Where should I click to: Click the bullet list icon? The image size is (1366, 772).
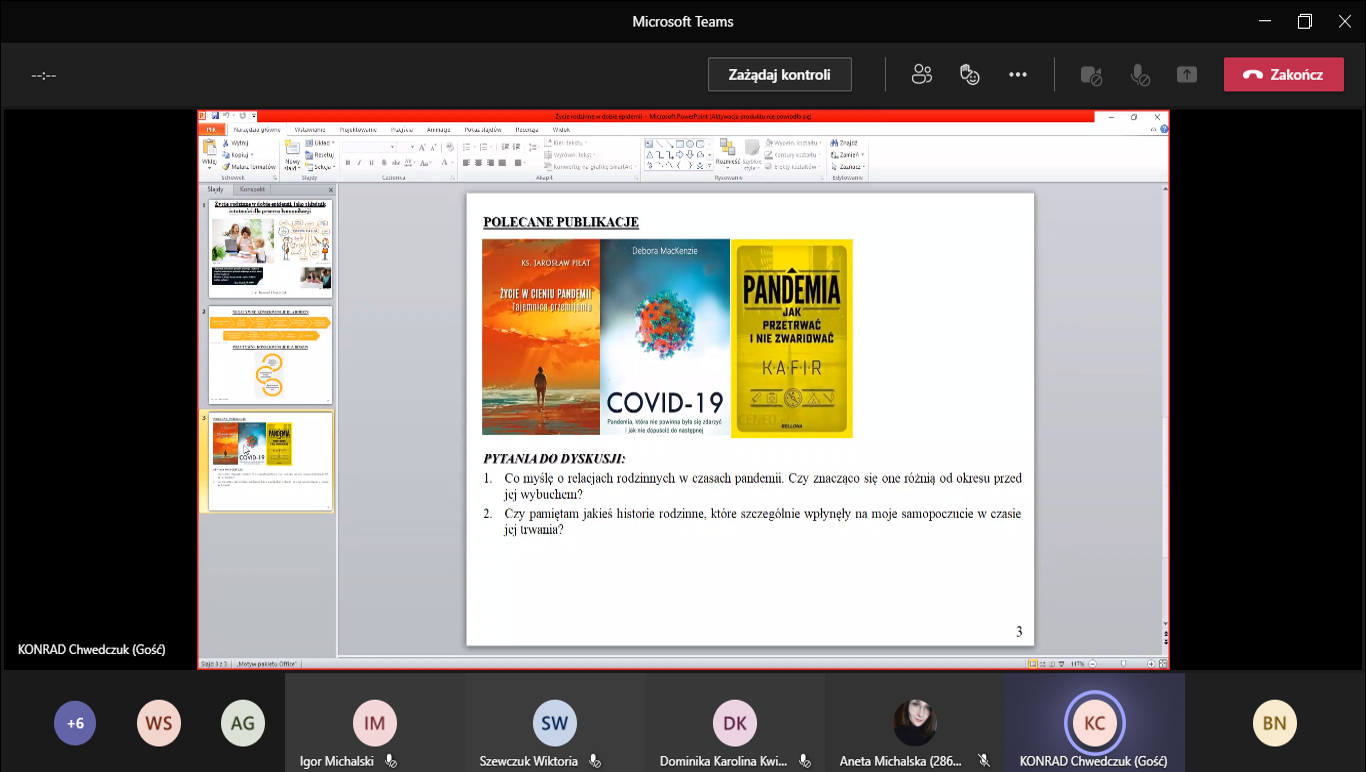tap(468, 147)
